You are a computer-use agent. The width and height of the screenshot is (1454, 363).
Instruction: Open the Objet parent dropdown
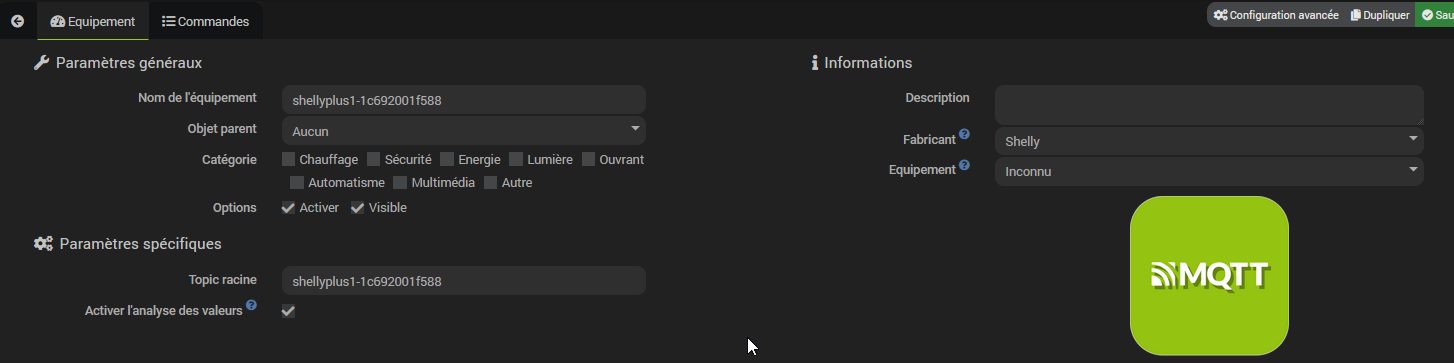point(464,131)
